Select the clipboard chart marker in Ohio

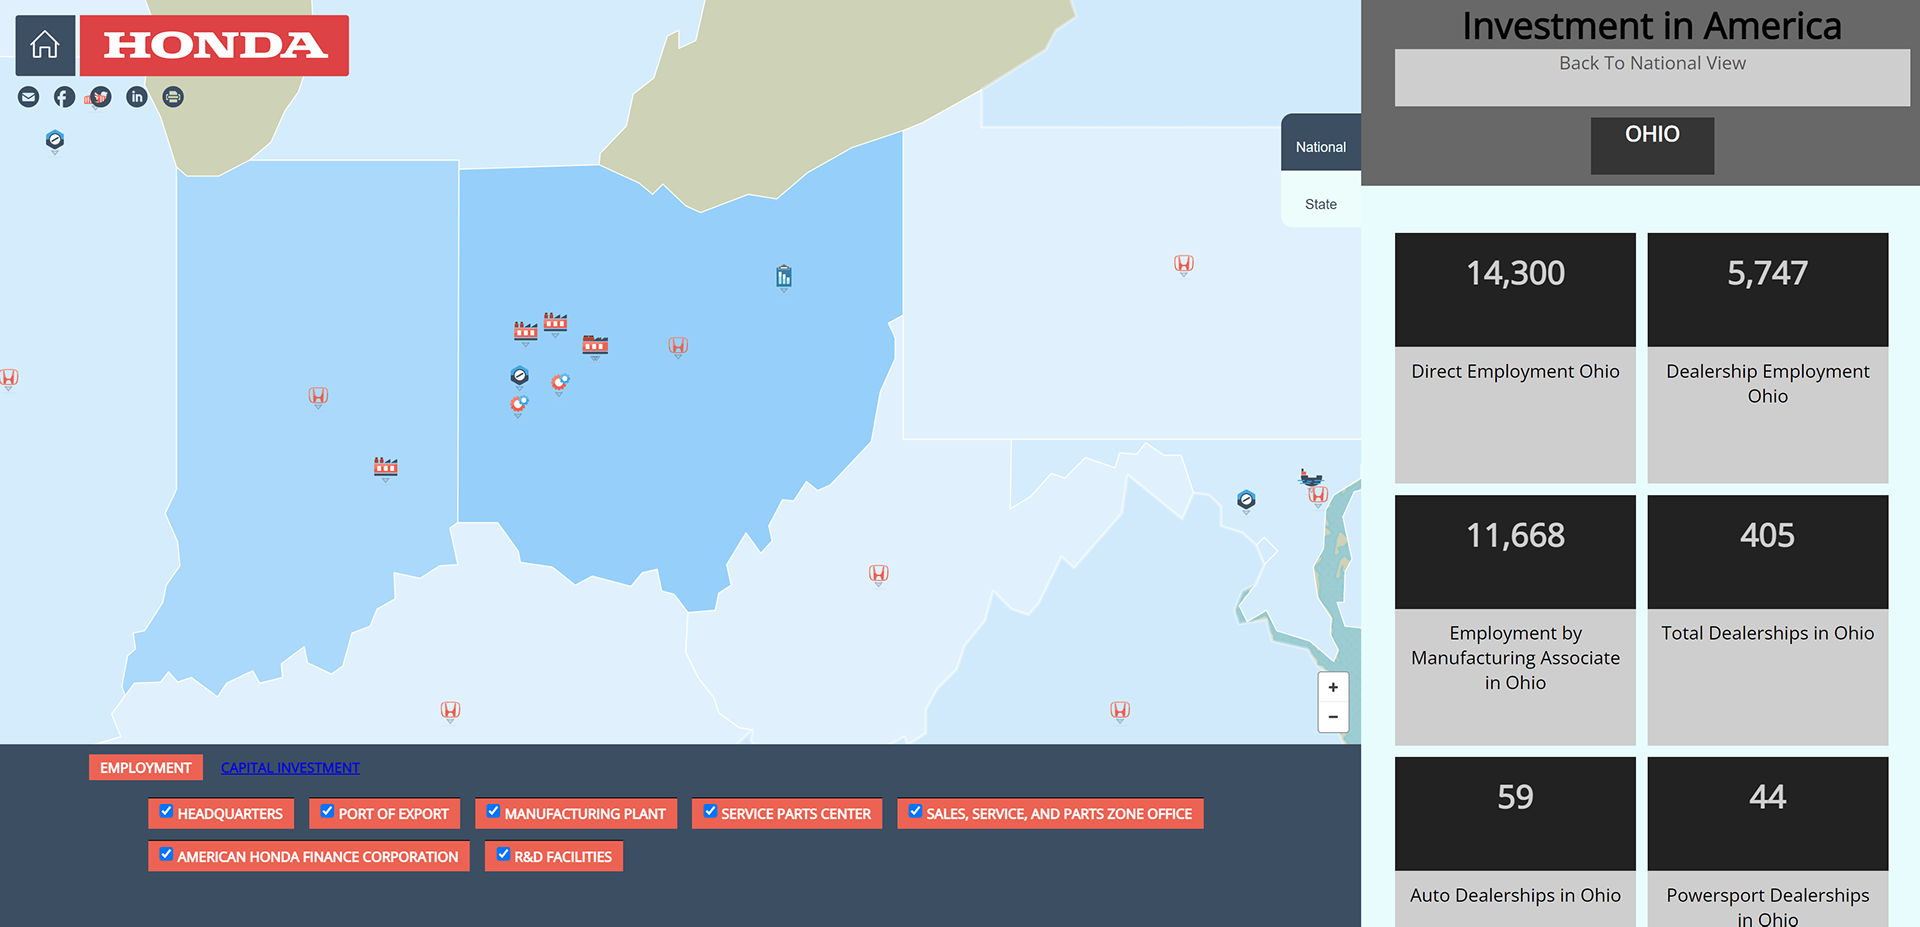pyautogui.click(x=784, y=277)
